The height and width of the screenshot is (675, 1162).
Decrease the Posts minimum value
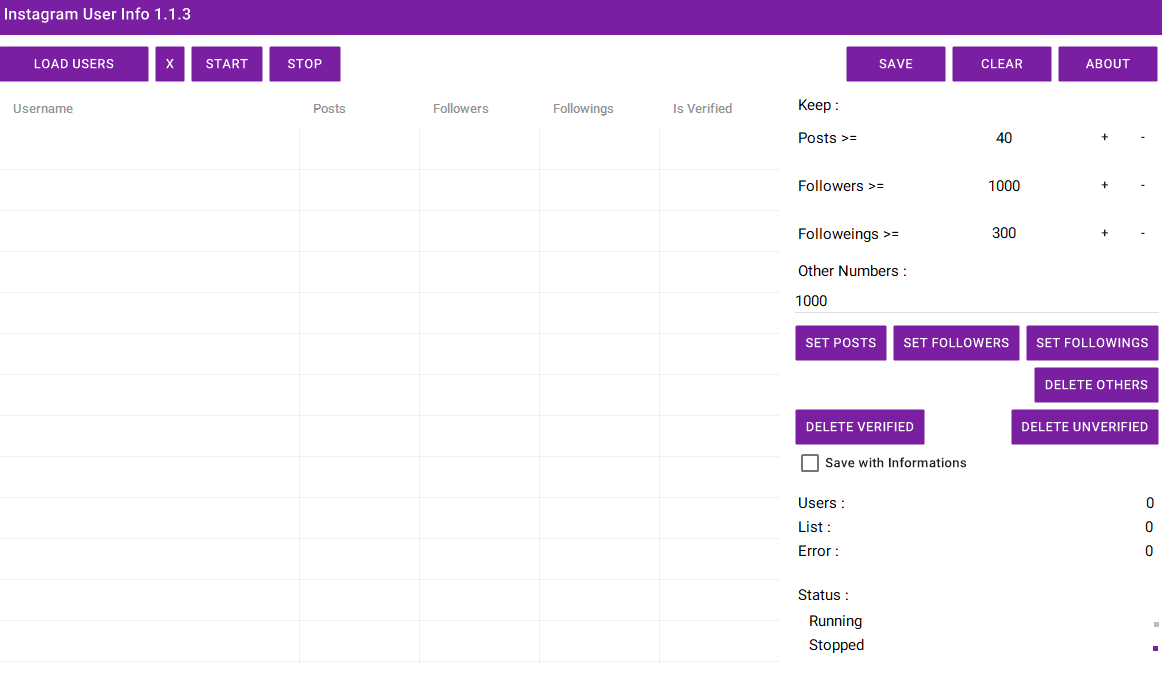pyautogui.click(x=1143, y=138)
